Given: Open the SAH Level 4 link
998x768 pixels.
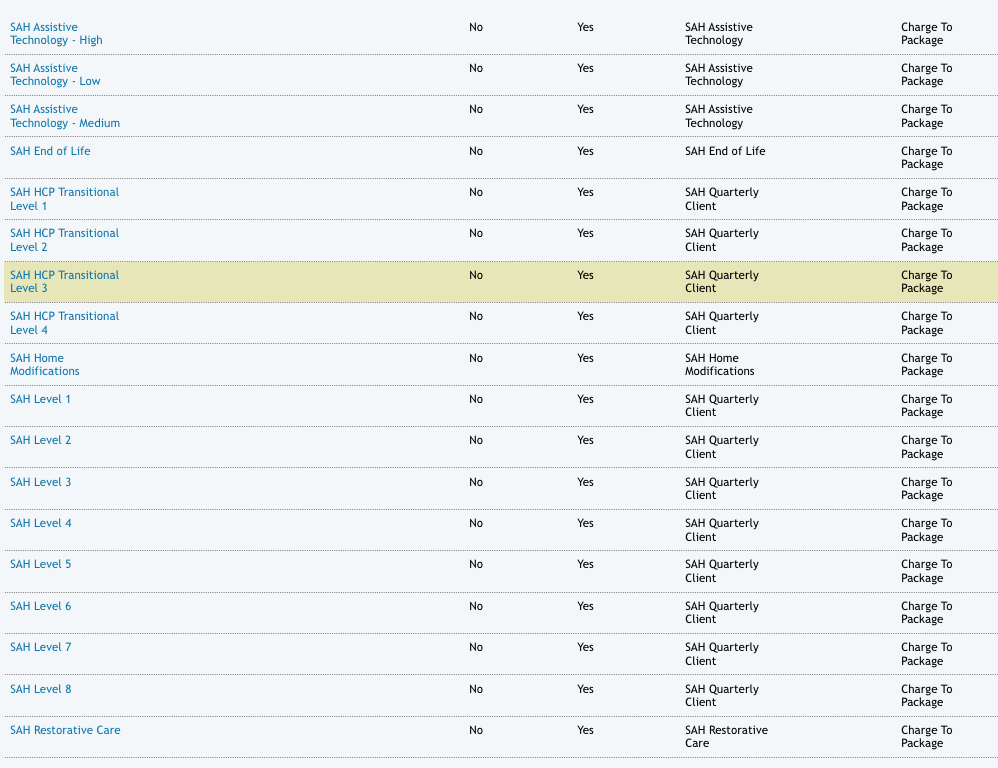Looking at the screenshot, I should [41, 523].
